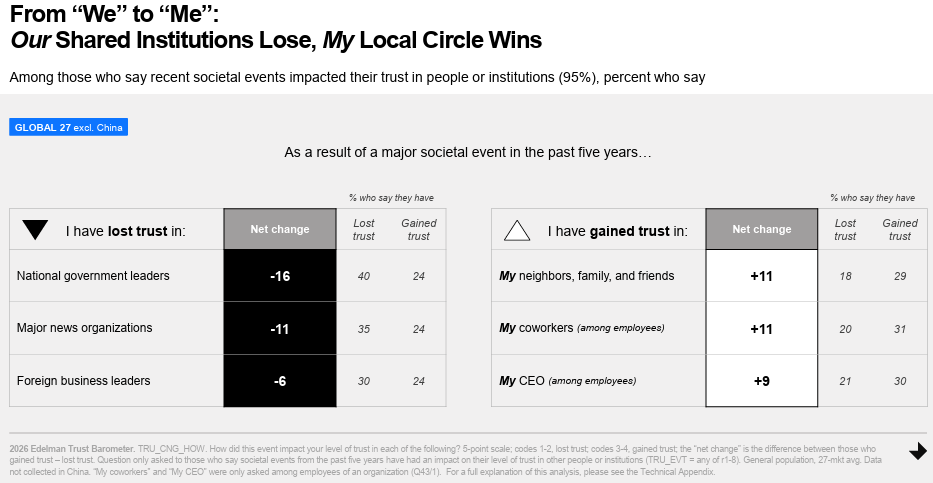Click the Net change header above +11
Viewport: 933px width, 483px height.
(x=761, y=229)
